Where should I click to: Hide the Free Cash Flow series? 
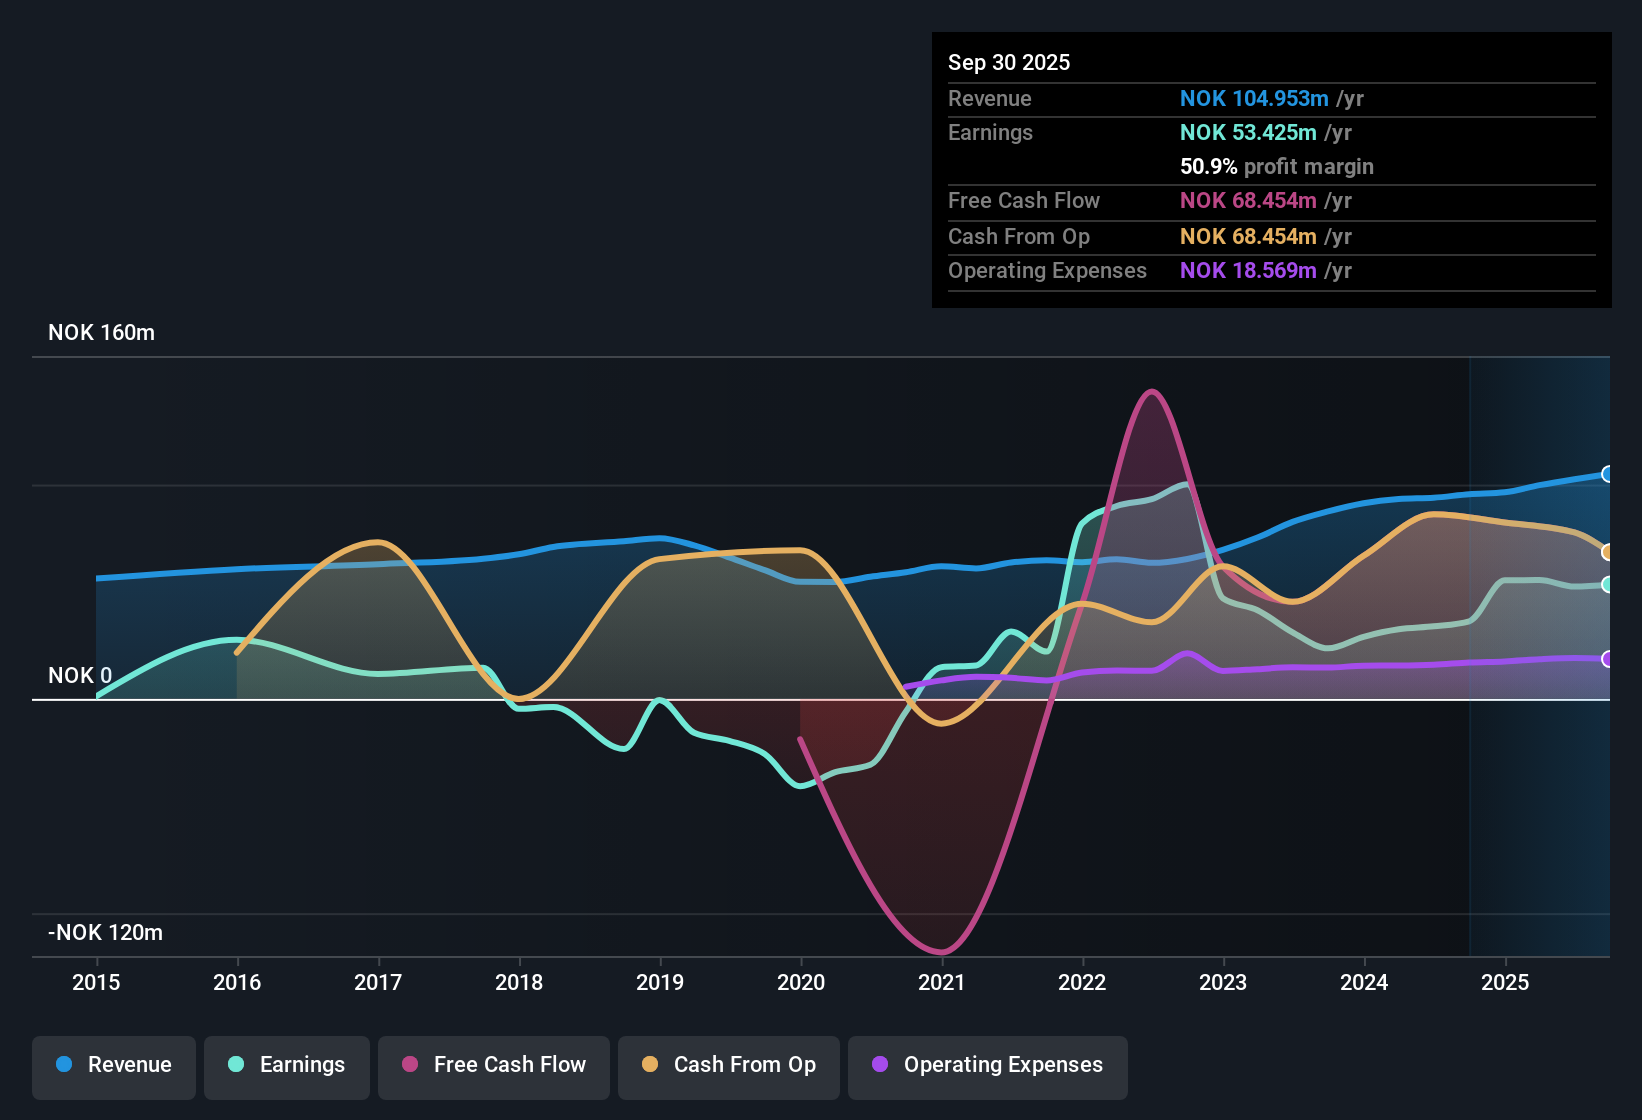tap(493, 1065)
